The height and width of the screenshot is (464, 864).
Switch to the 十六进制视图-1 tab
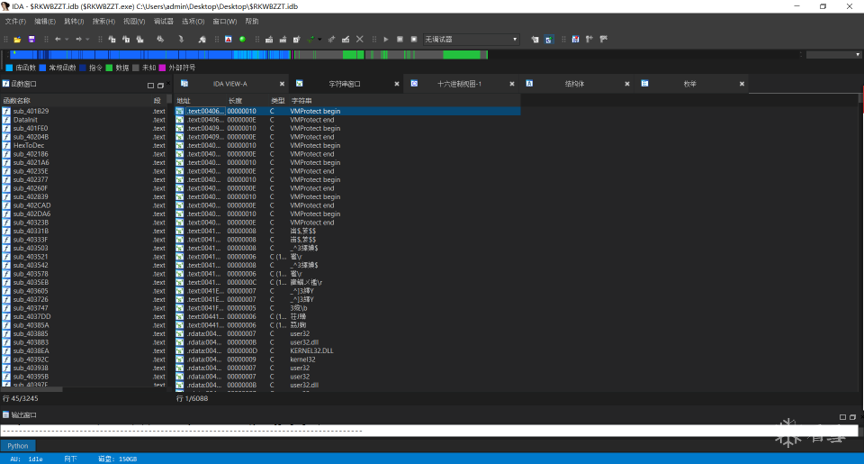pos(459,84)
